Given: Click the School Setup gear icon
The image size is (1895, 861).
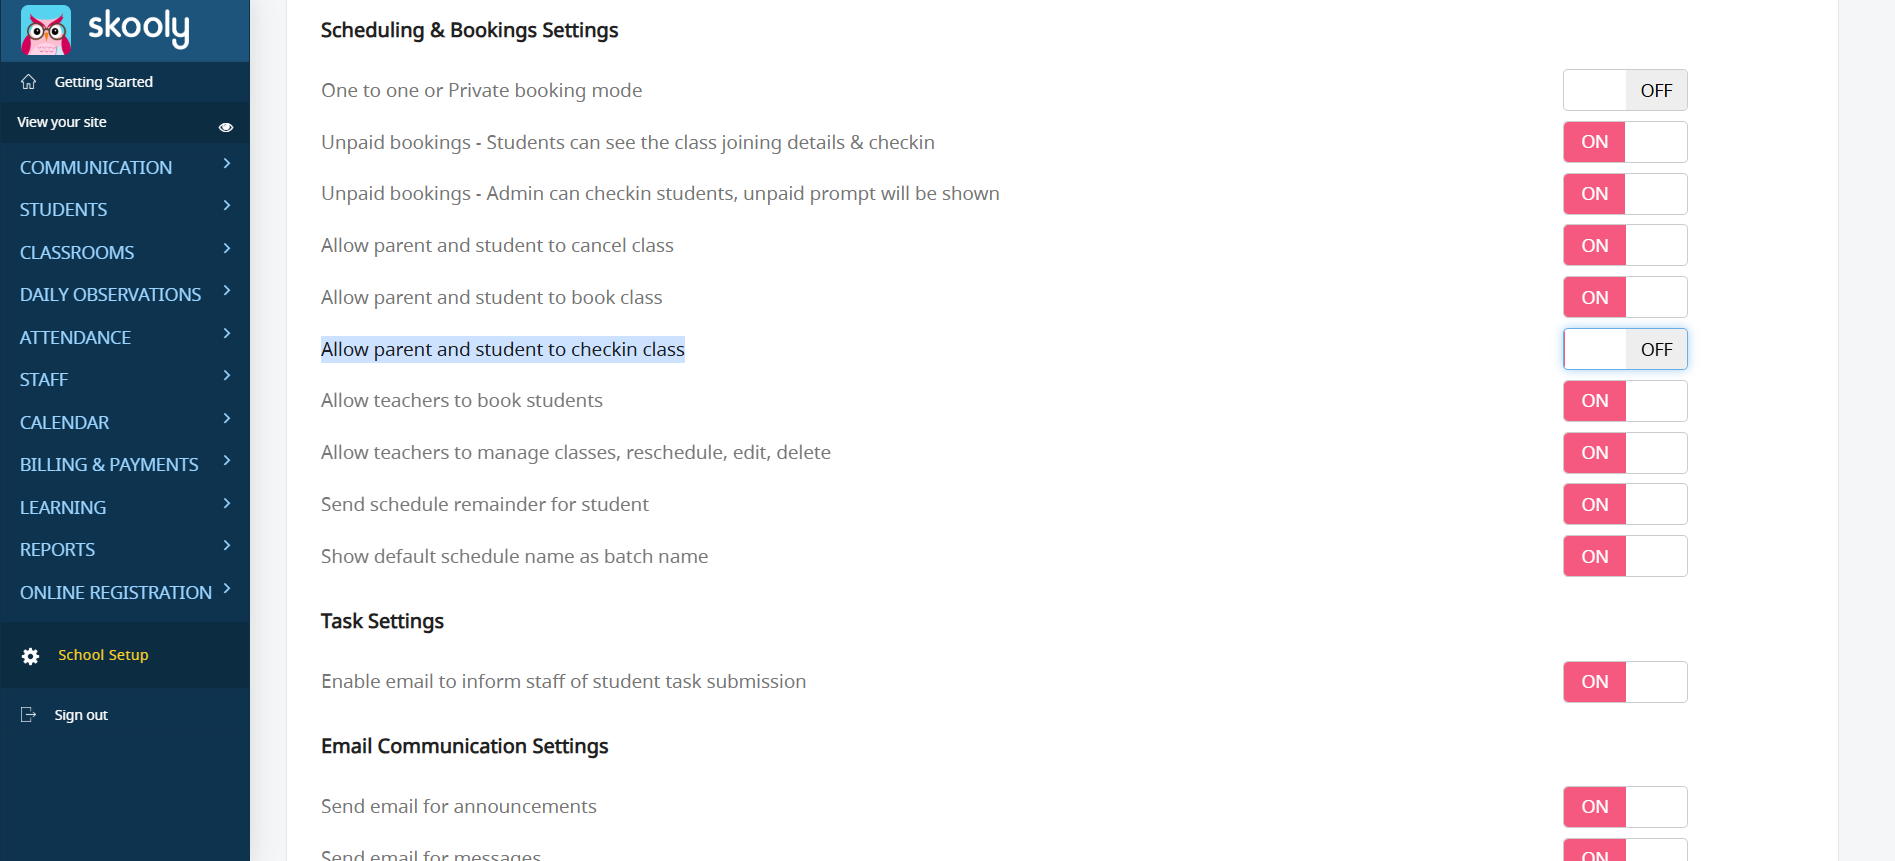Looking at the screenshot, I should [31, 656].
